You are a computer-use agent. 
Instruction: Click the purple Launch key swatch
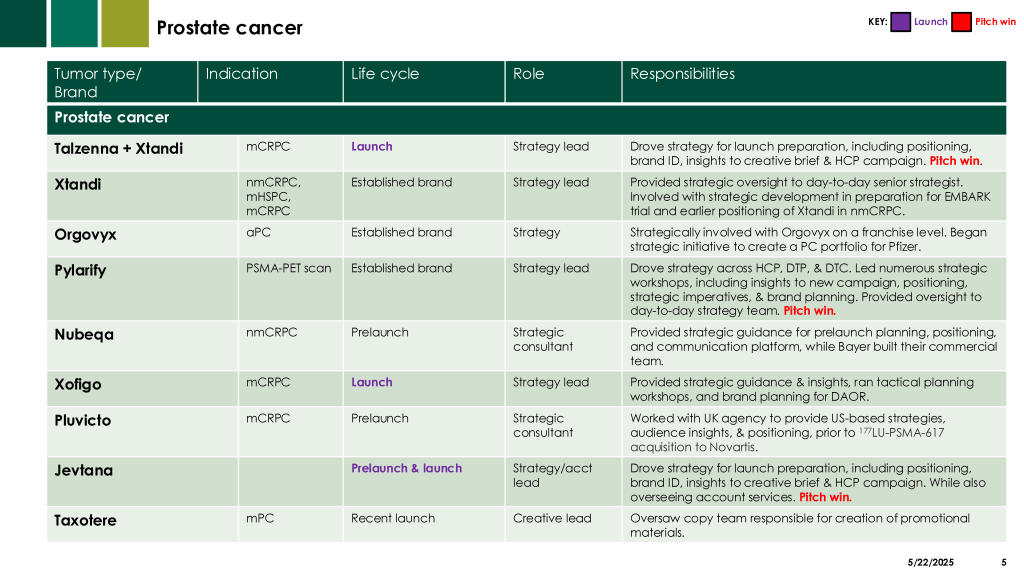(x=900, y=22)
